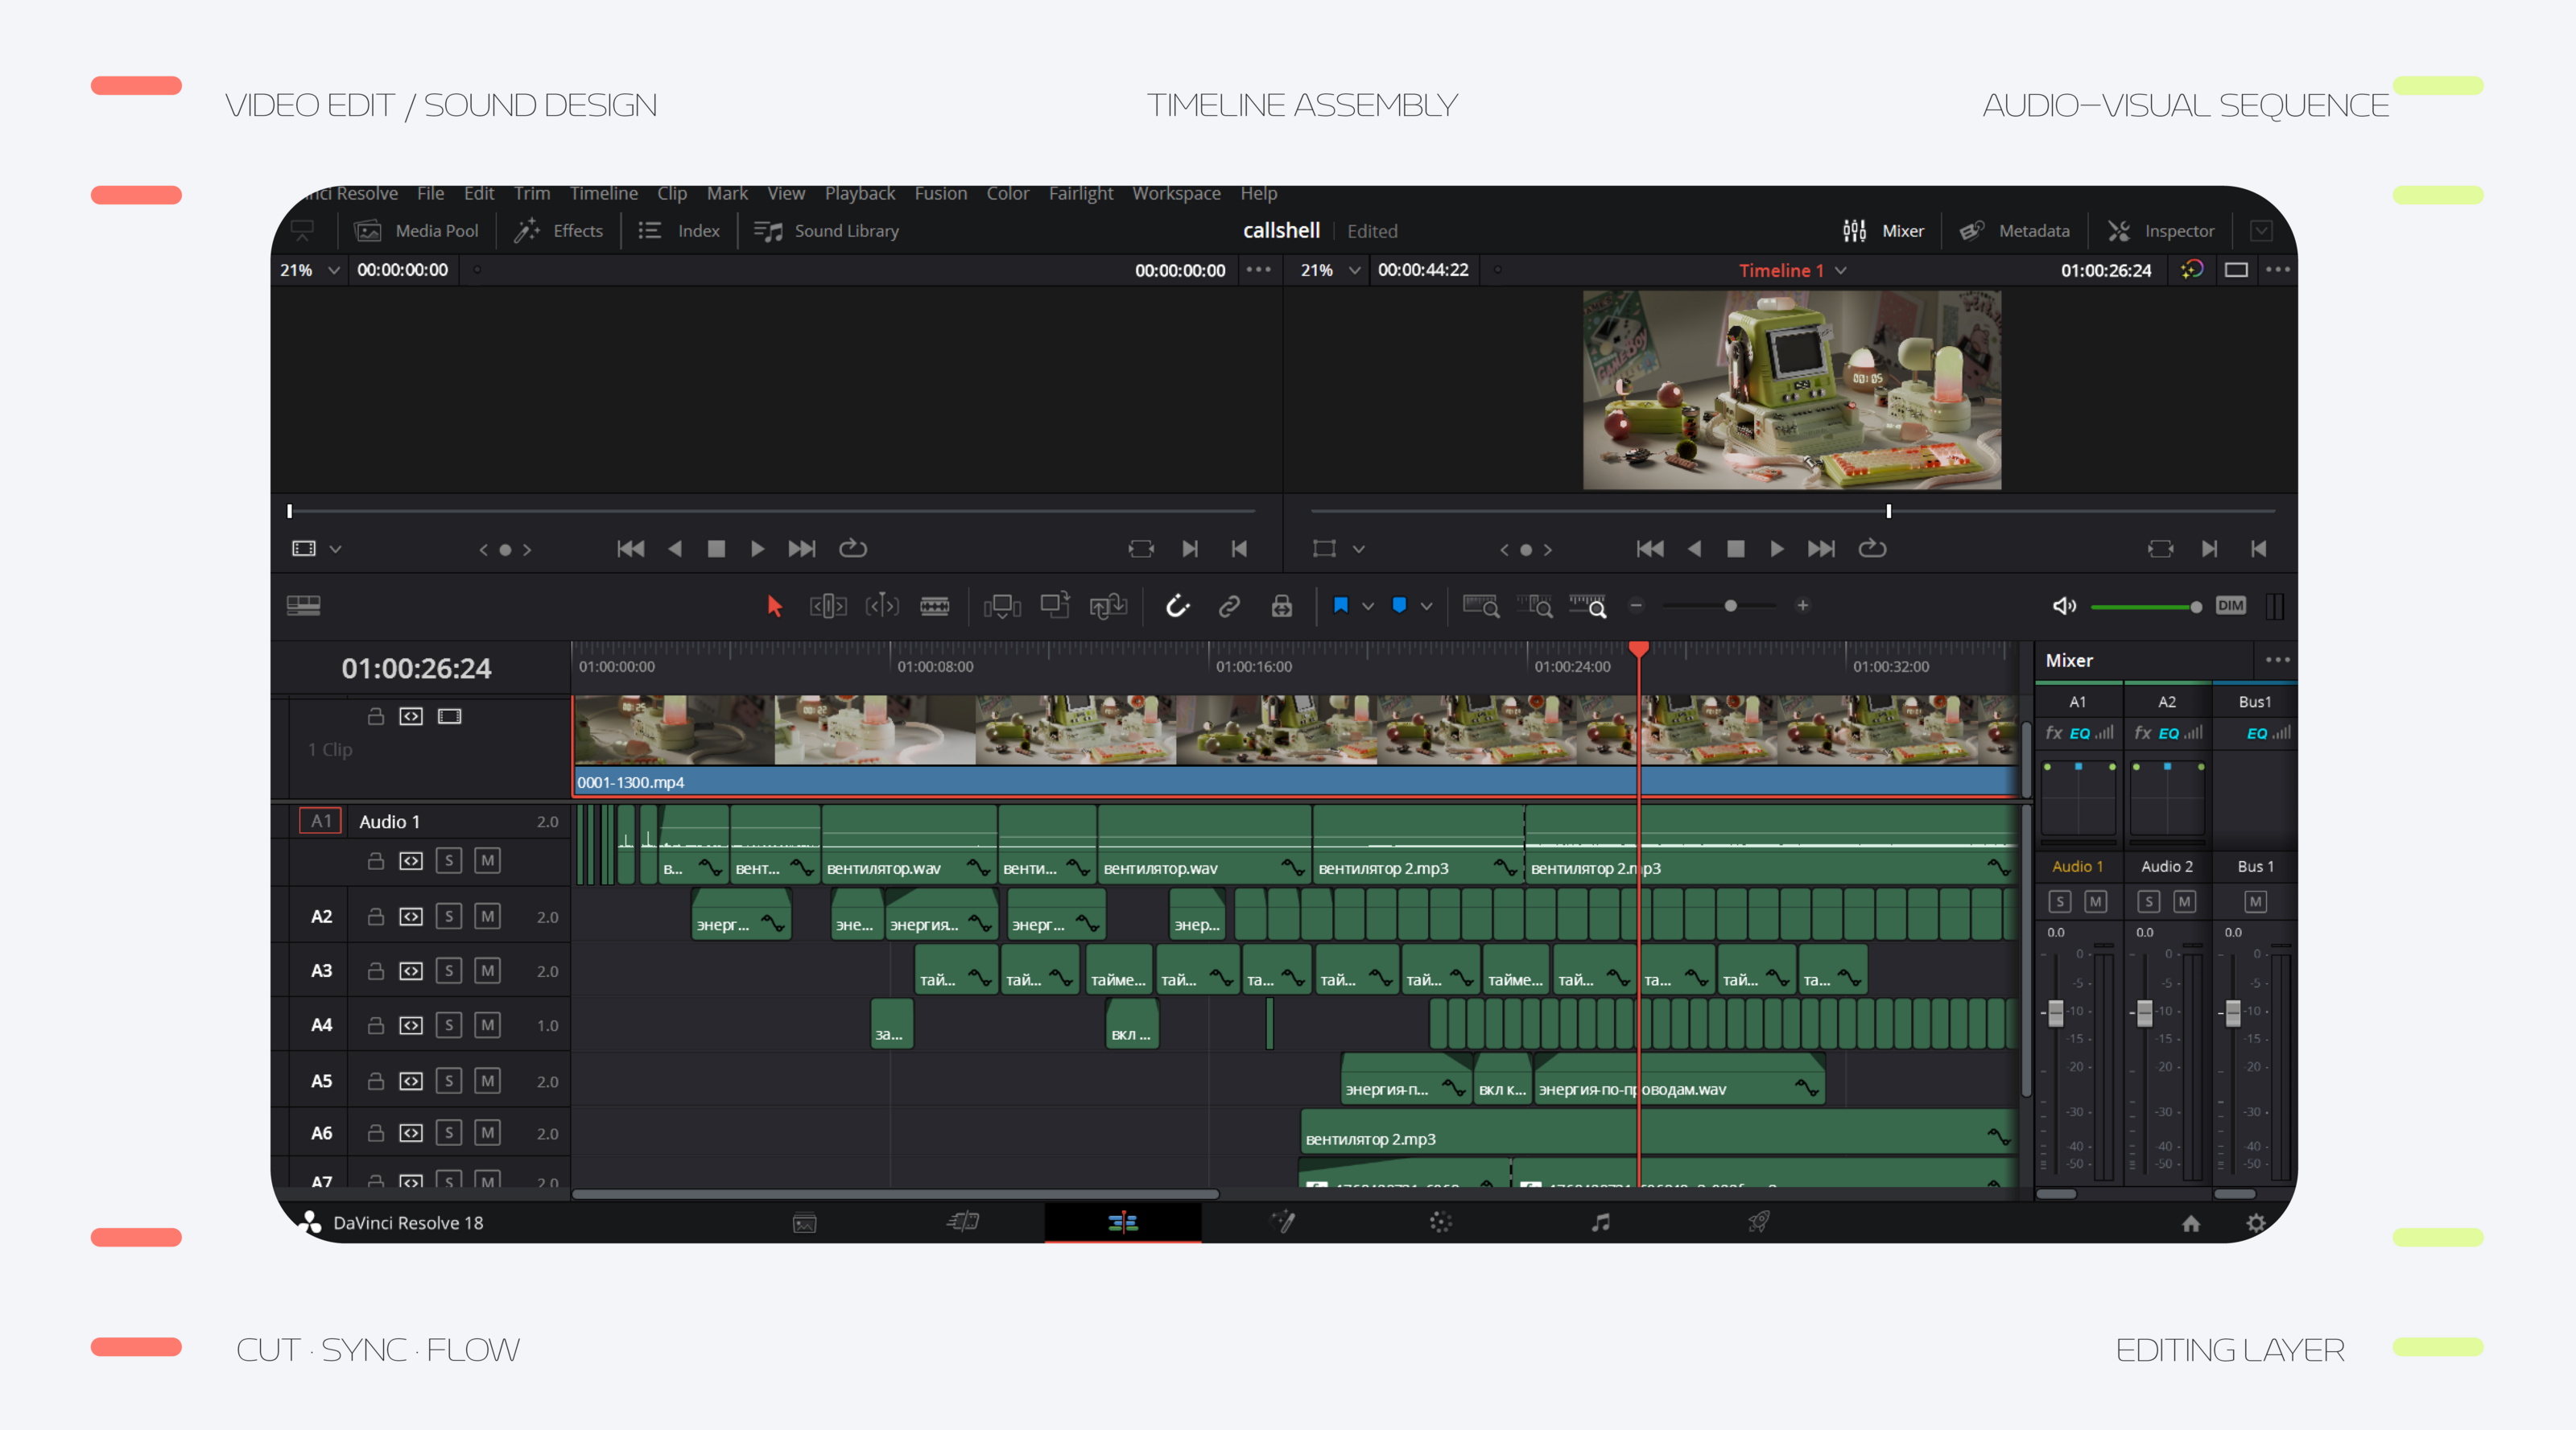Viewport: 2576px width, 1430px height.
Task: Adjust the Audio 1 mixer fader
Action: 2056,1013
